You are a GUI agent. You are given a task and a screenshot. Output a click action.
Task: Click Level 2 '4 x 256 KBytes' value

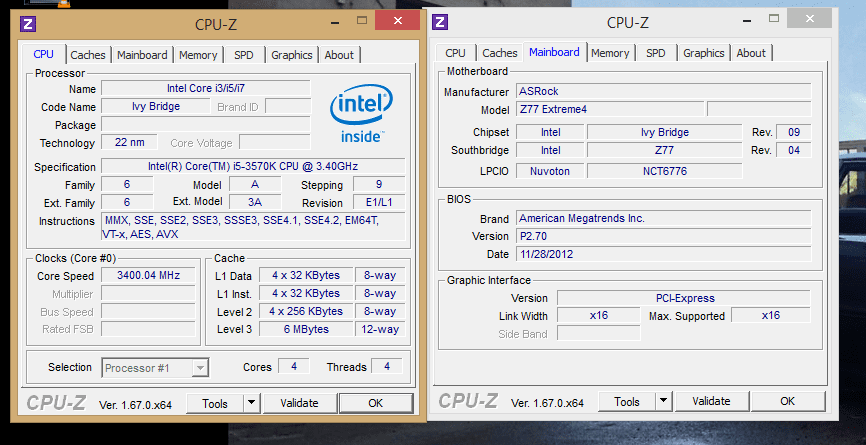pos(306,311)
